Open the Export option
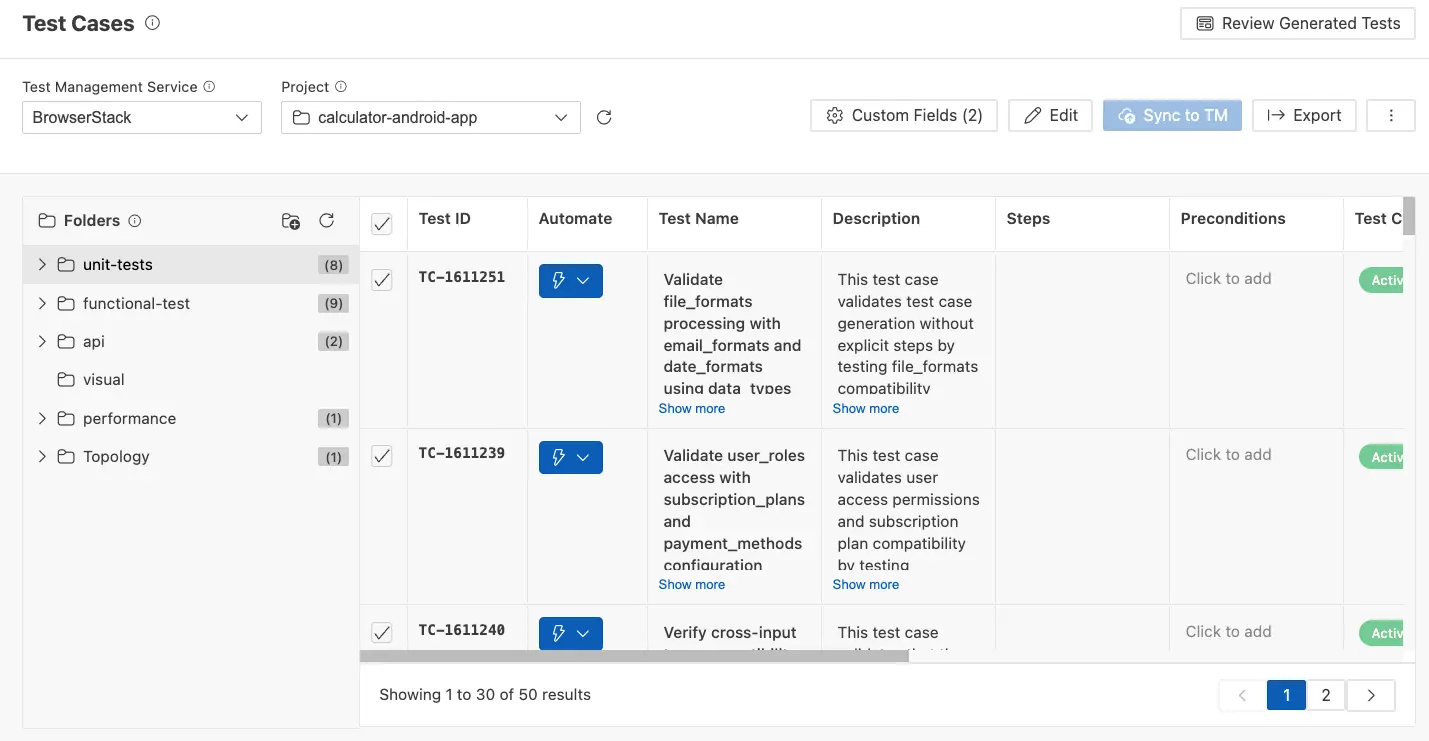The image size is (1429, 741). pyautogui.click(x=1304, y=115)
